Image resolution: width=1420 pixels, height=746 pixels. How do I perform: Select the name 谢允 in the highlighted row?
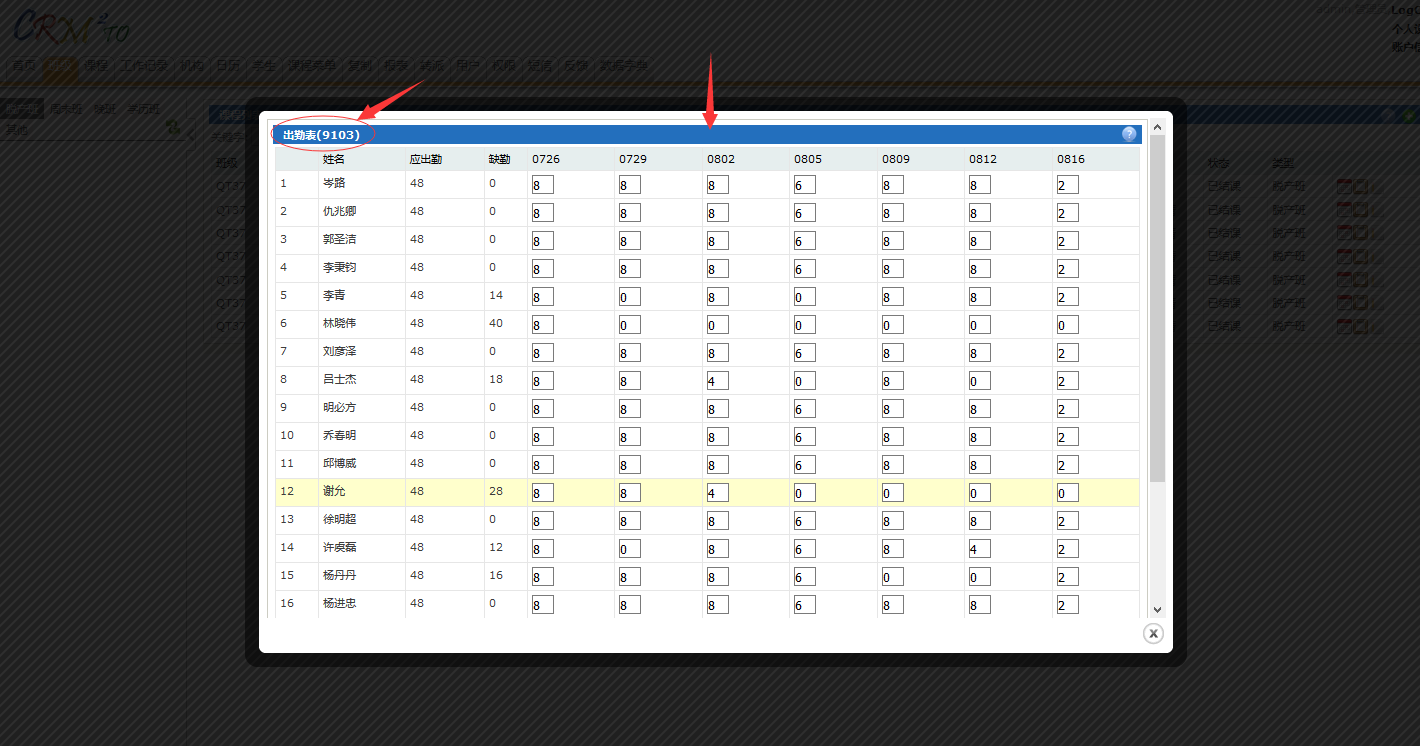tap(334, 491)
